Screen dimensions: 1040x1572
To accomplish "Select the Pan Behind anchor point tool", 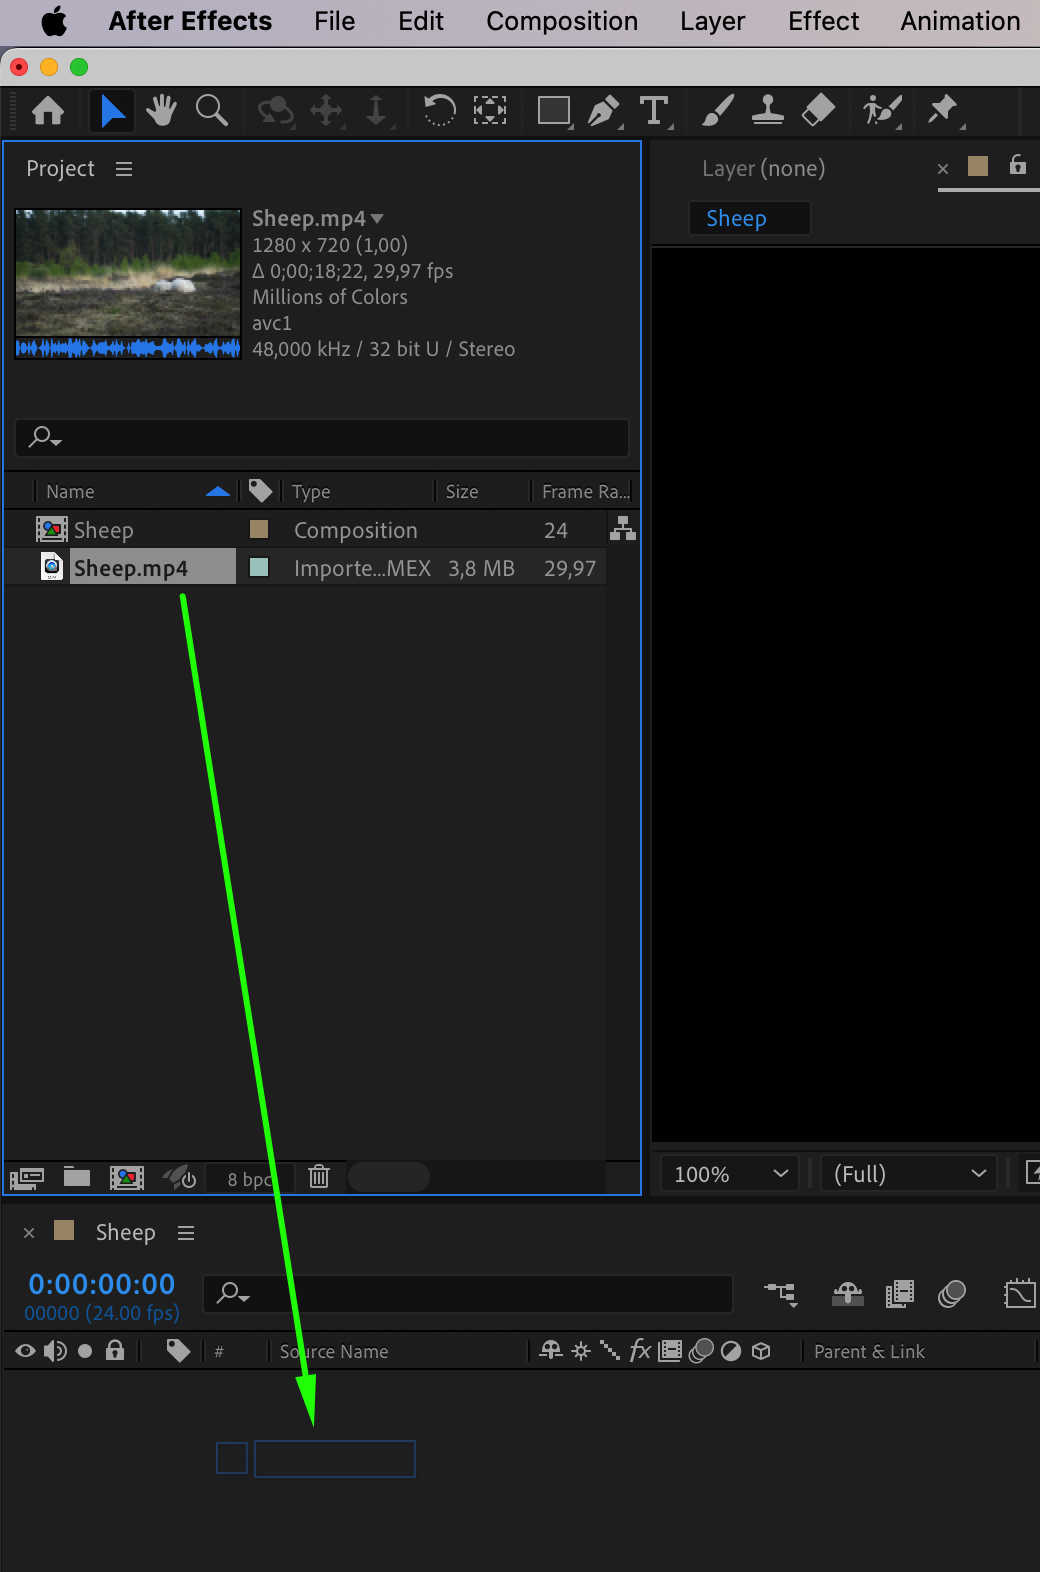I will [x=490, y=110].
